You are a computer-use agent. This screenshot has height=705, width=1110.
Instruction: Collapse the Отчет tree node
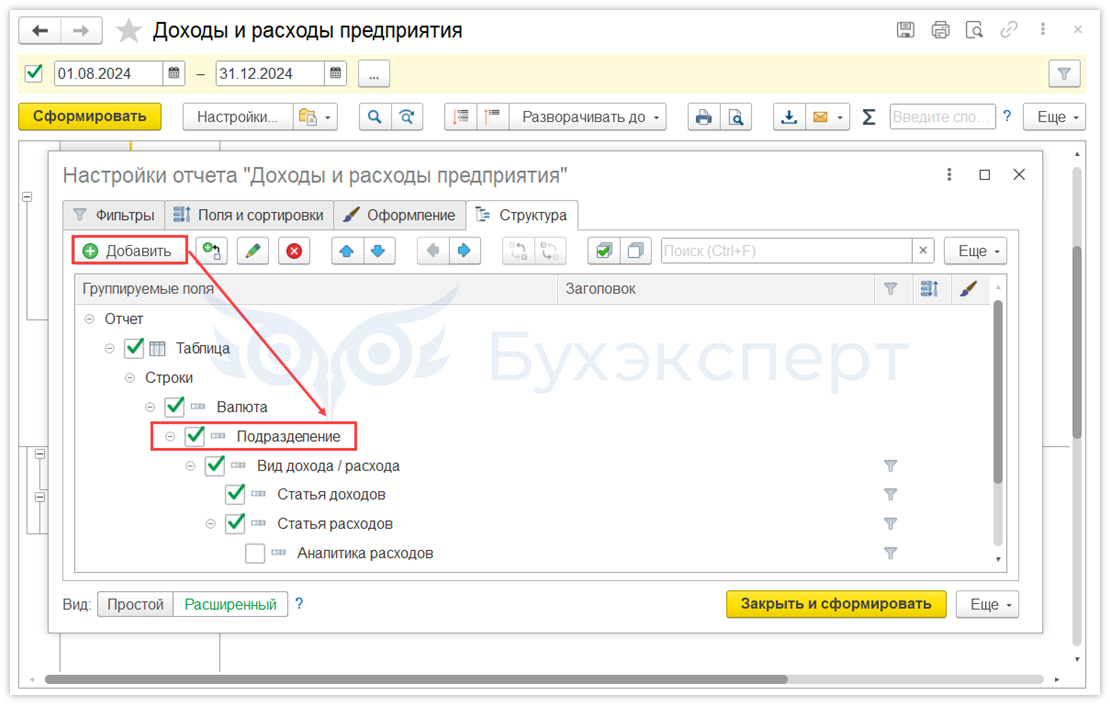pyautogui.click(x=89, y=319)
